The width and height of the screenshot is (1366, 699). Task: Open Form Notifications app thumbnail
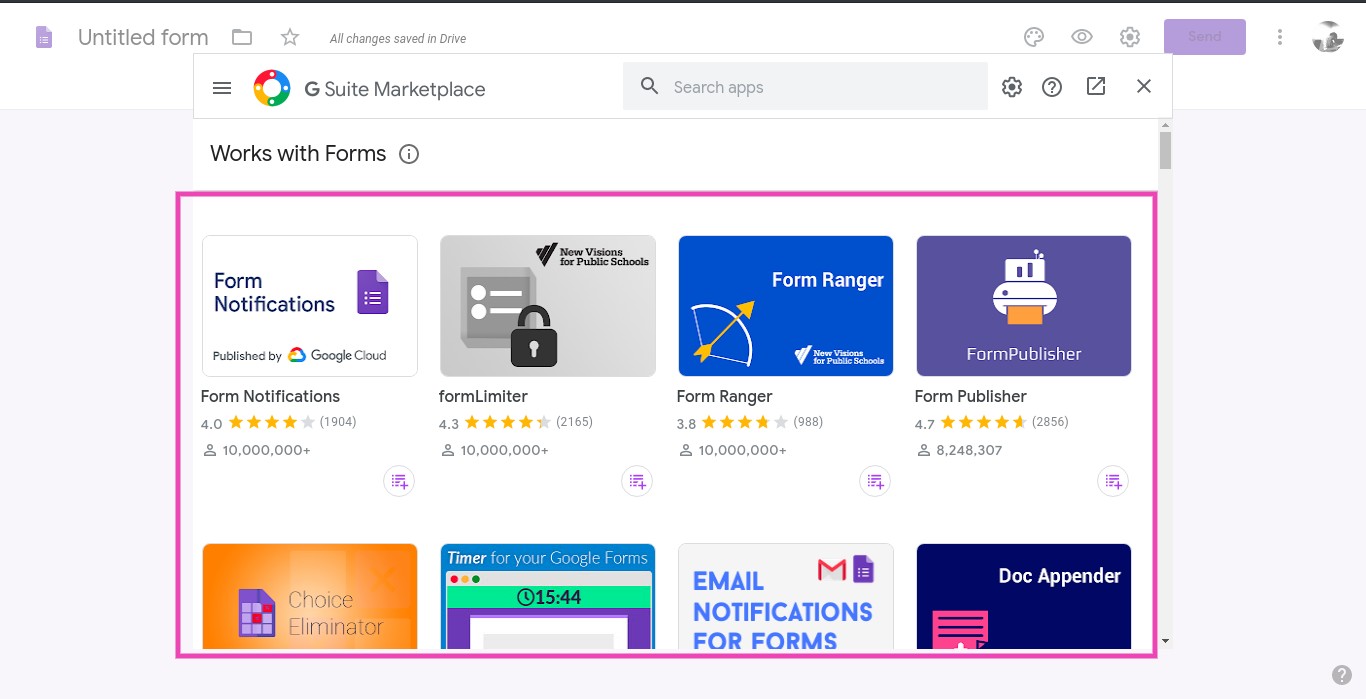(310, 306)
